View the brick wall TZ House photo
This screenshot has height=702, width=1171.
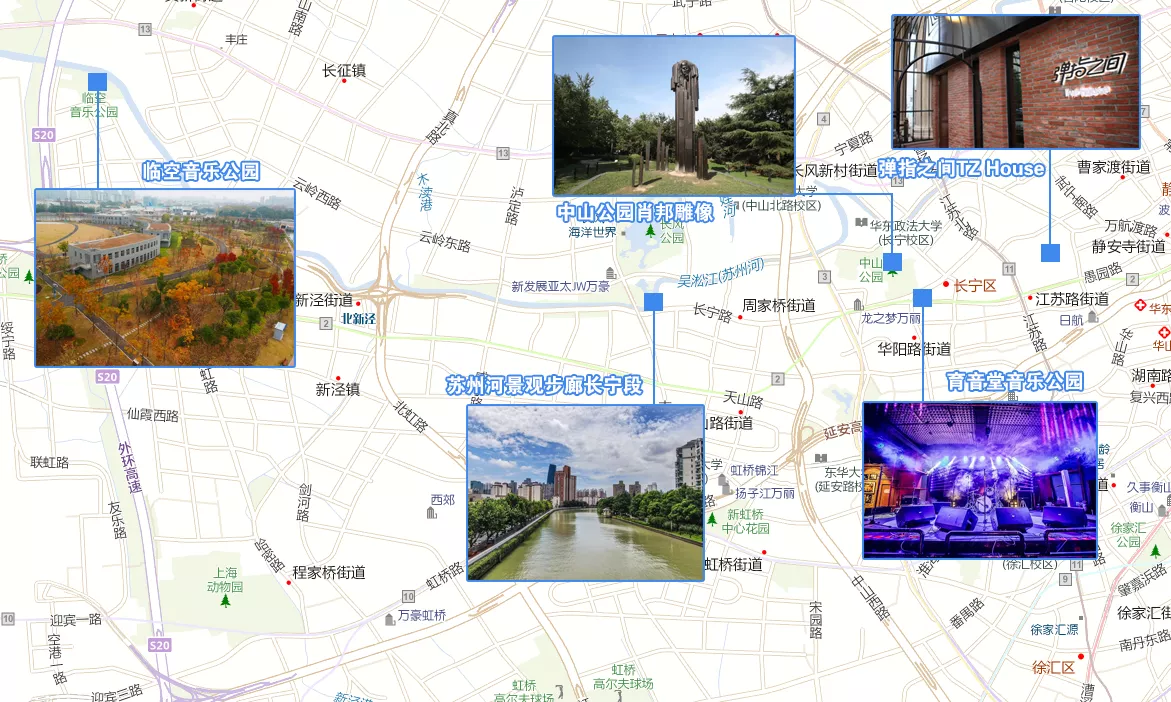coord(1015,81)
